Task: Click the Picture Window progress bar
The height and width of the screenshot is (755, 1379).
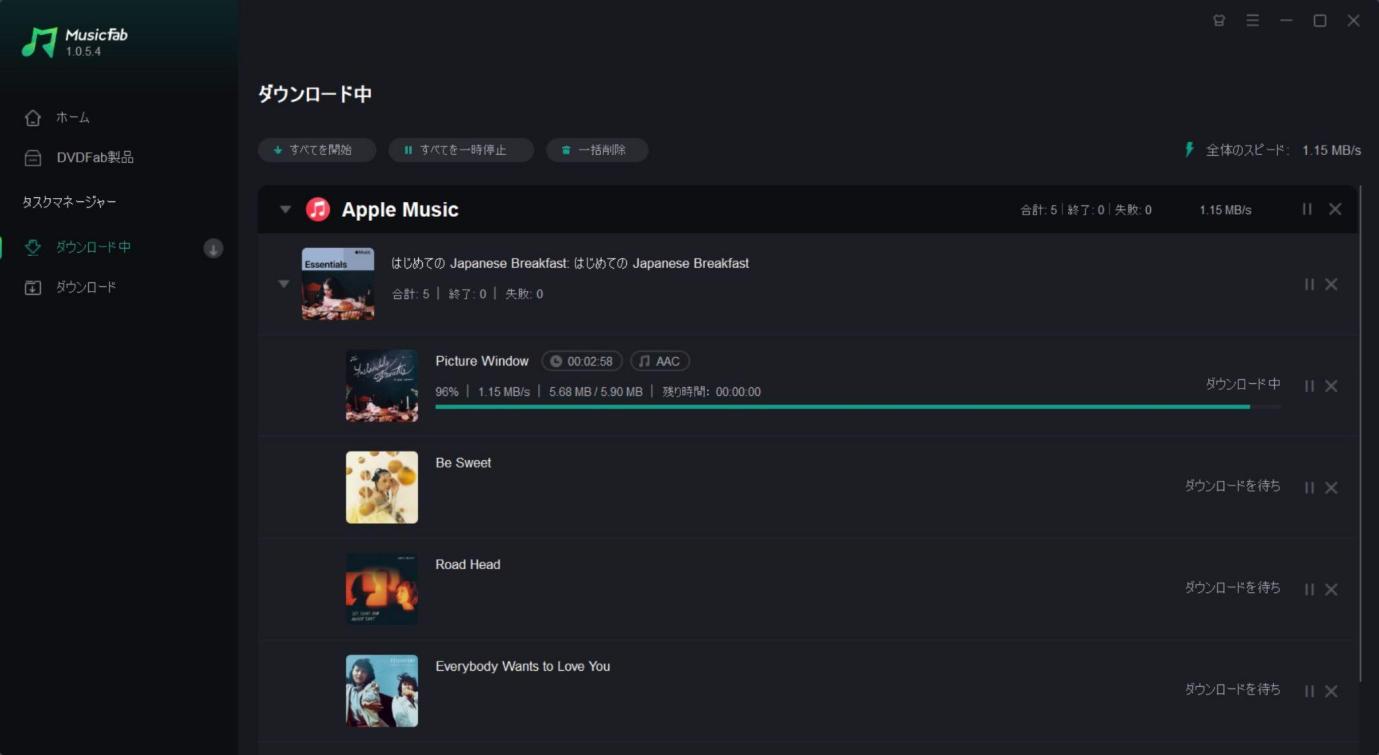Action: (x=858, y=407)
